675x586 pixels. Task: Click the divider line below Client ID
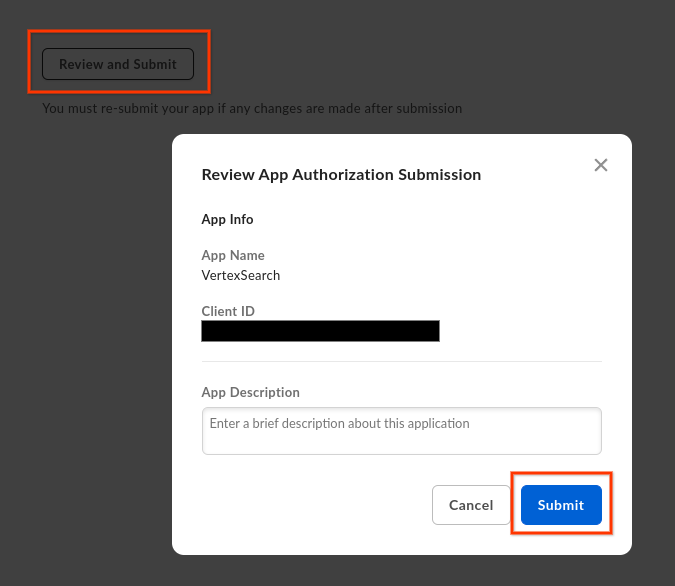click(x=401, y=361)
